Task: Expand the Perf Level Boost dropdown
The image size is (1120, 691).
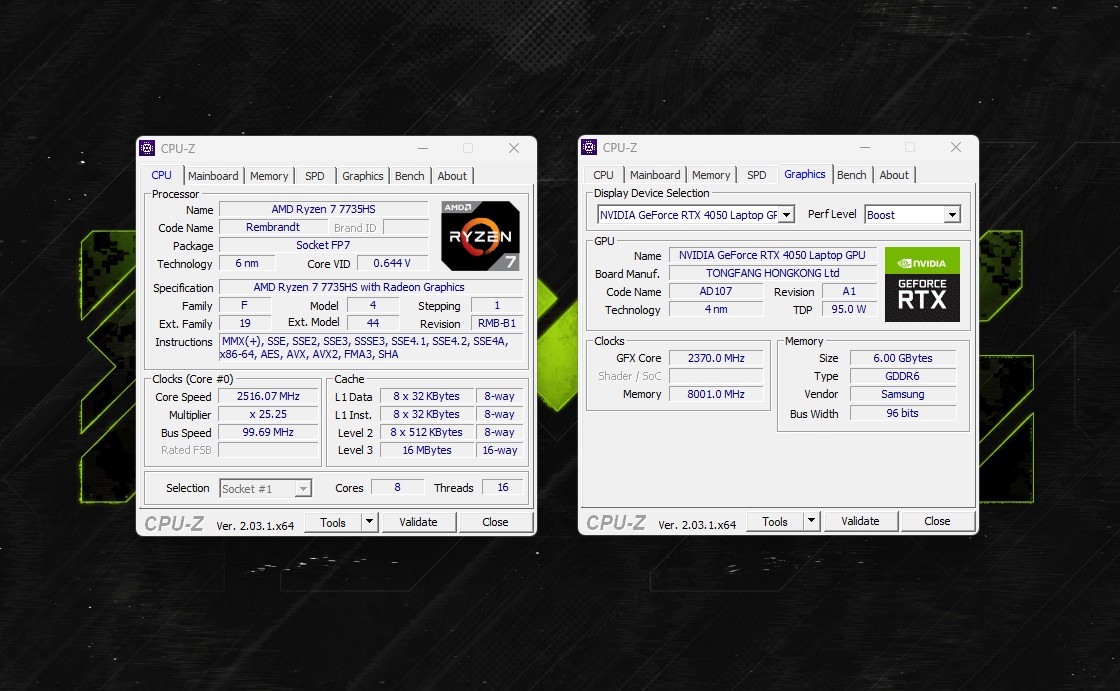Action: [951, 215]
